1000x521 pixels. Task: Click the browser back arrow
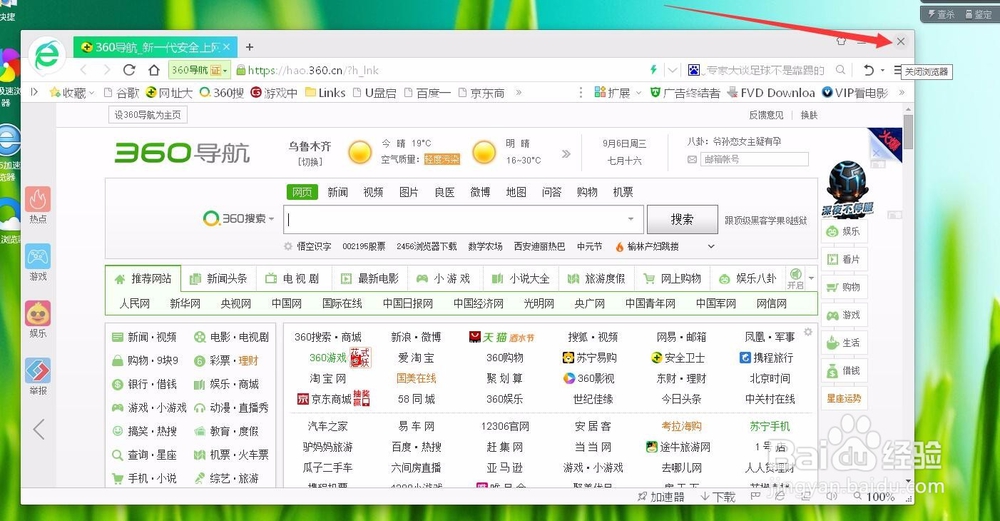click(x=84, y=70)
